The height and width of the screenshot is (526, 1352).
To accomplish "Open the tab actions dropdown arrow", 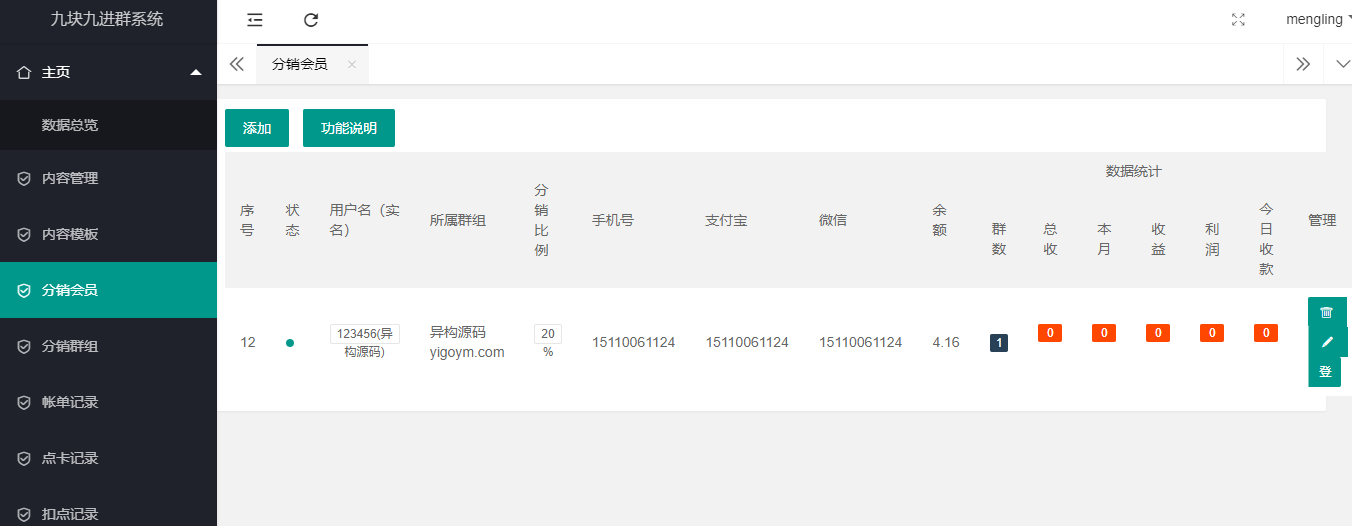I will [x=1342, y=64].
